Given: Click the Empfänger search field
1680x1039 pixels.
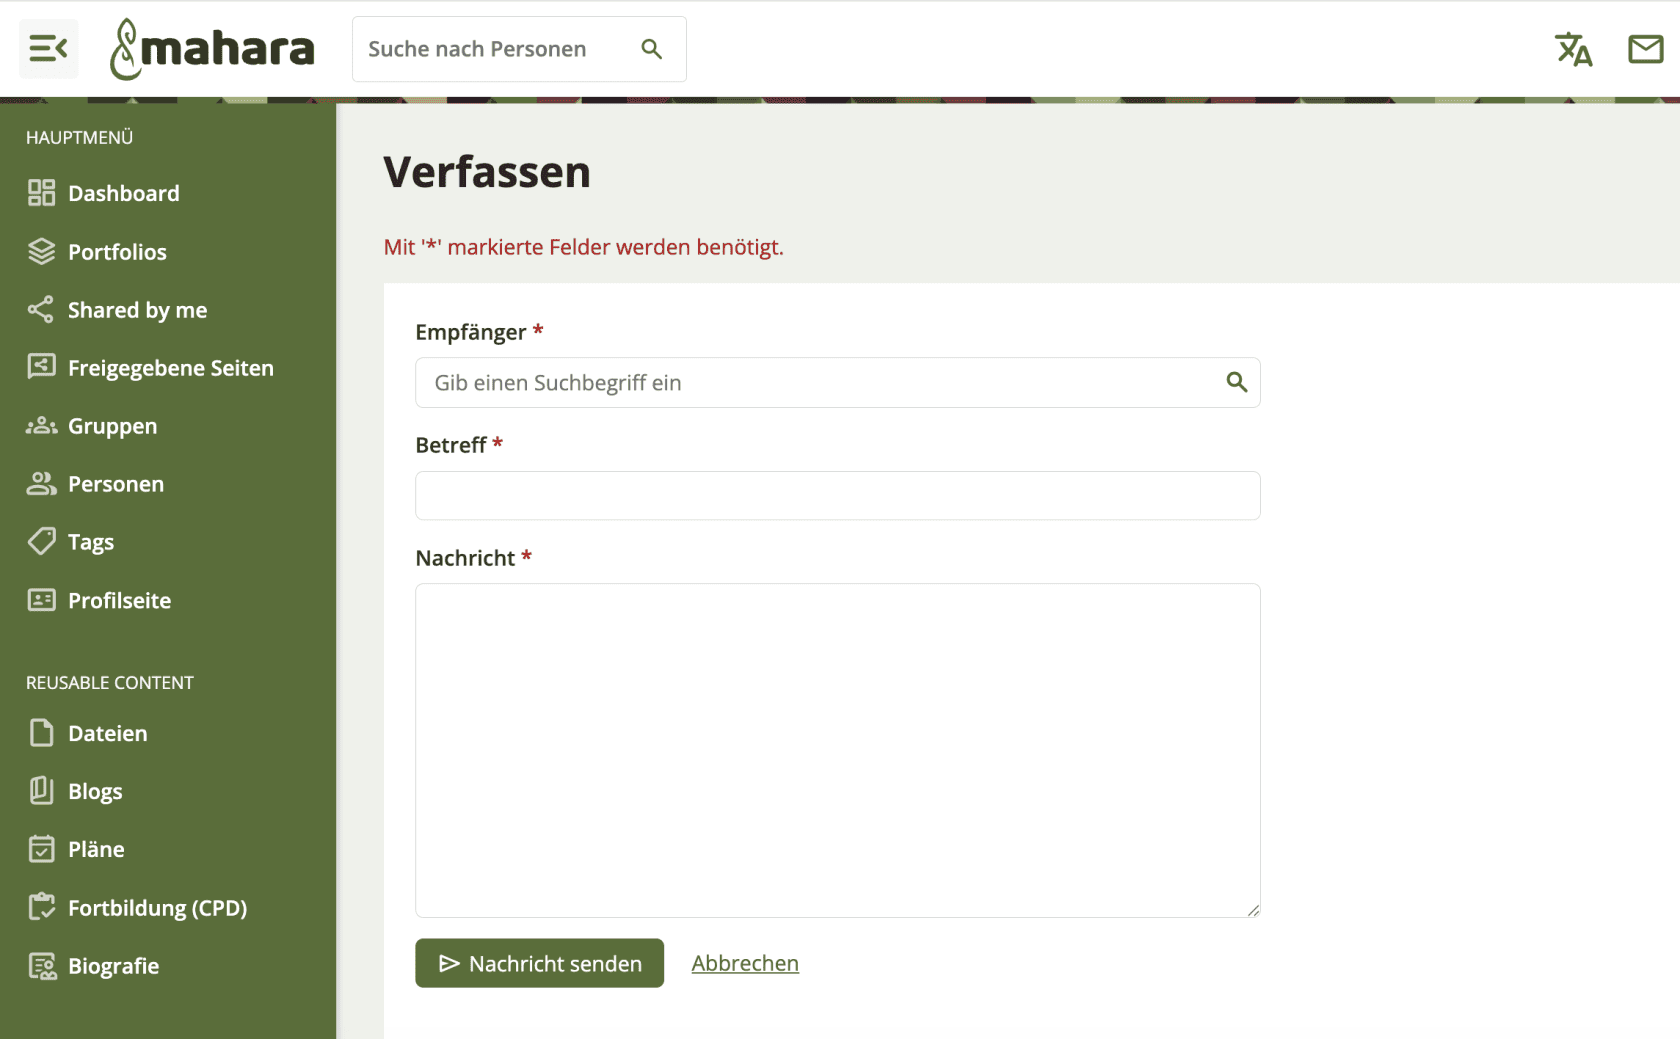Looking at the screenshot, I should 837,382.
